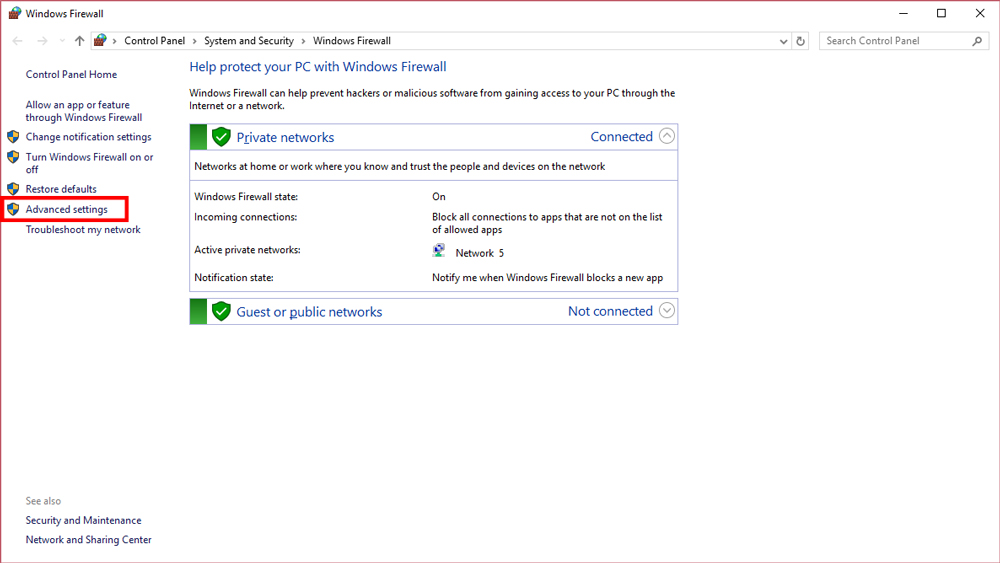Click the Network 5 icon

[x=439, y=251]
